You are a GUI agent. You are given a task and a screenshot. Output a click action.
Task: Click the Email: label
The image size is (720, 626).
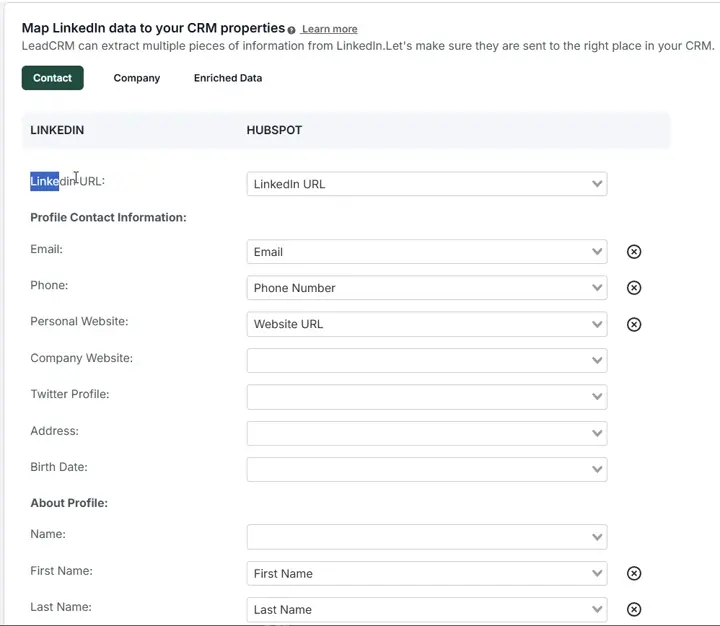pyautogui.click(x=46, y=249)
